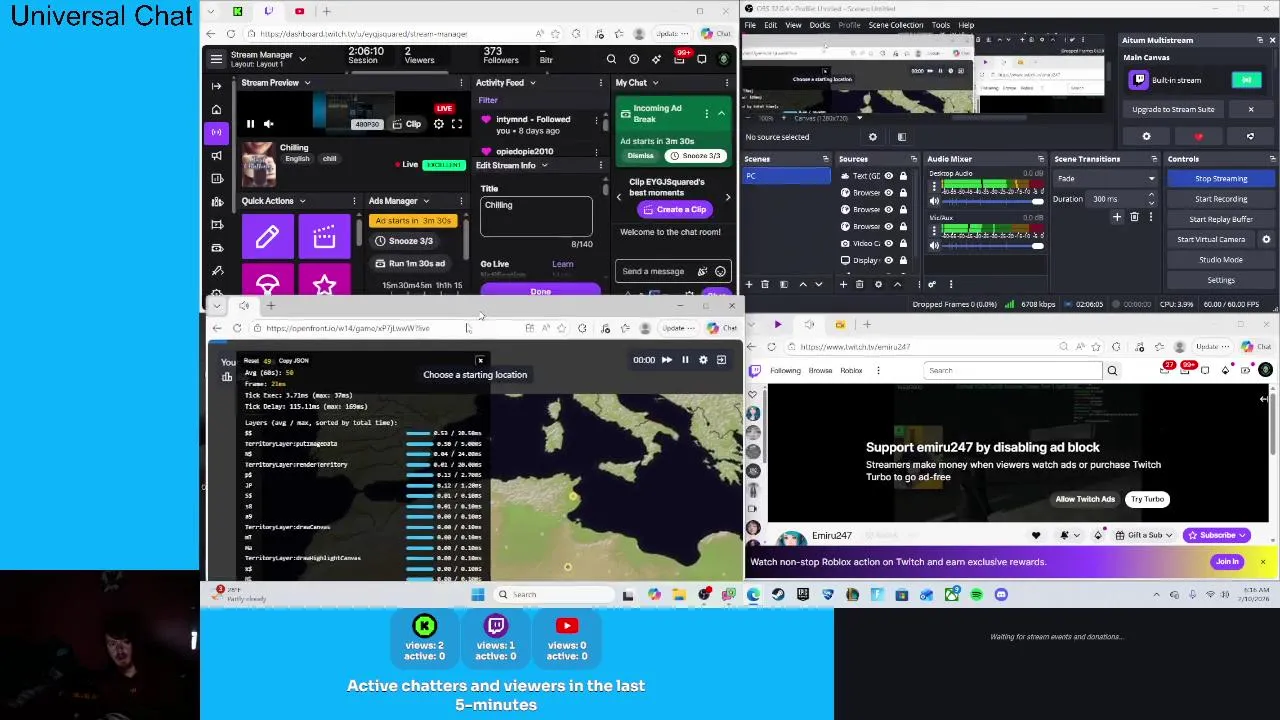Expand the Edit Stream Info dropdown
The image size is (1280, 720).
point(544,165)
